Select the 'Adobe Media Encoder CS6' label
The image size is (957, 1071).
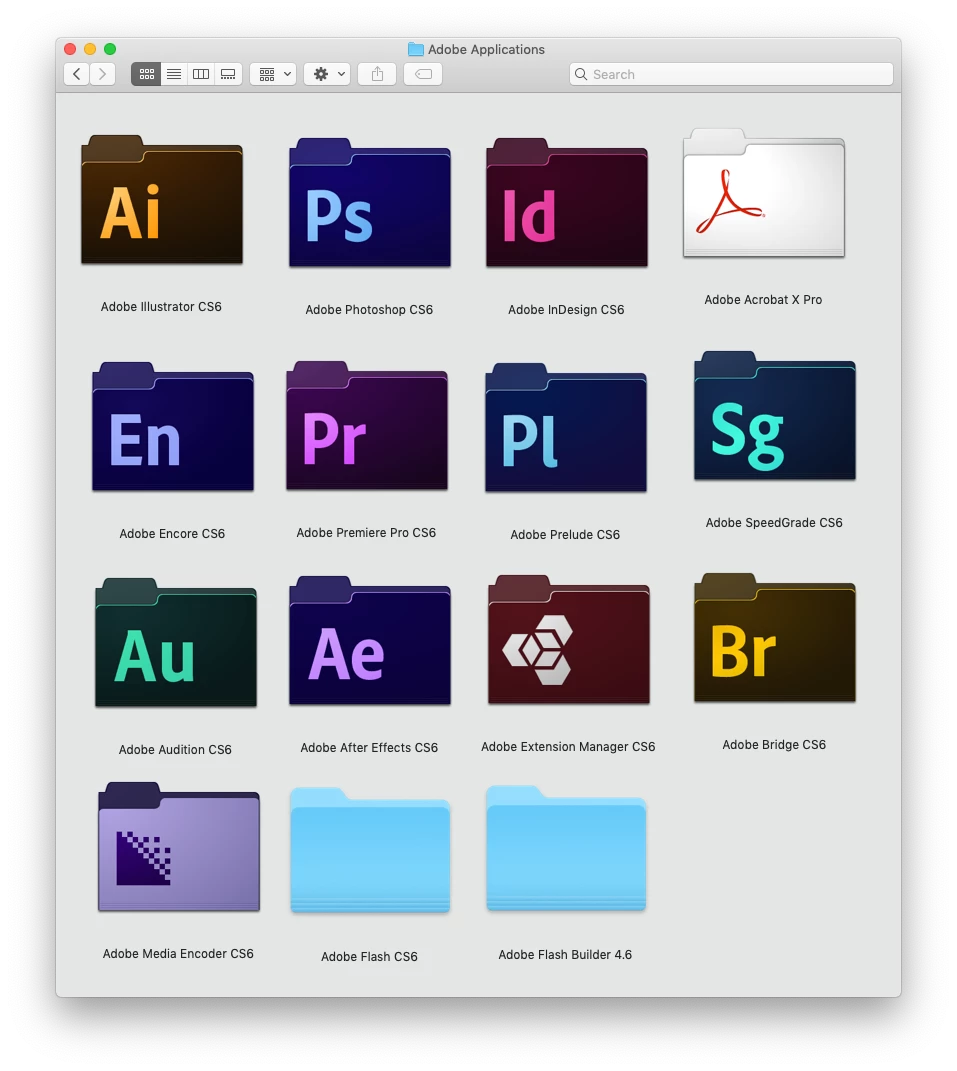click(x=178, y=954)
